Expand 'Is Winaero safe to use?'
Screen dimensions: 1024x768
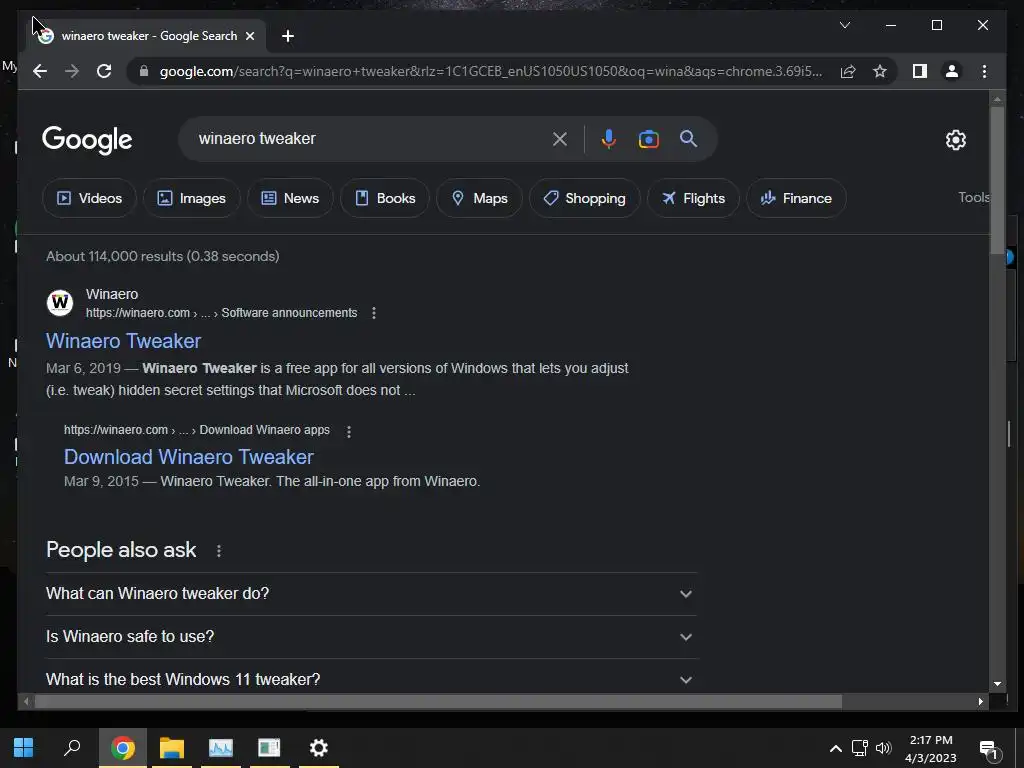tap(371, 637)
